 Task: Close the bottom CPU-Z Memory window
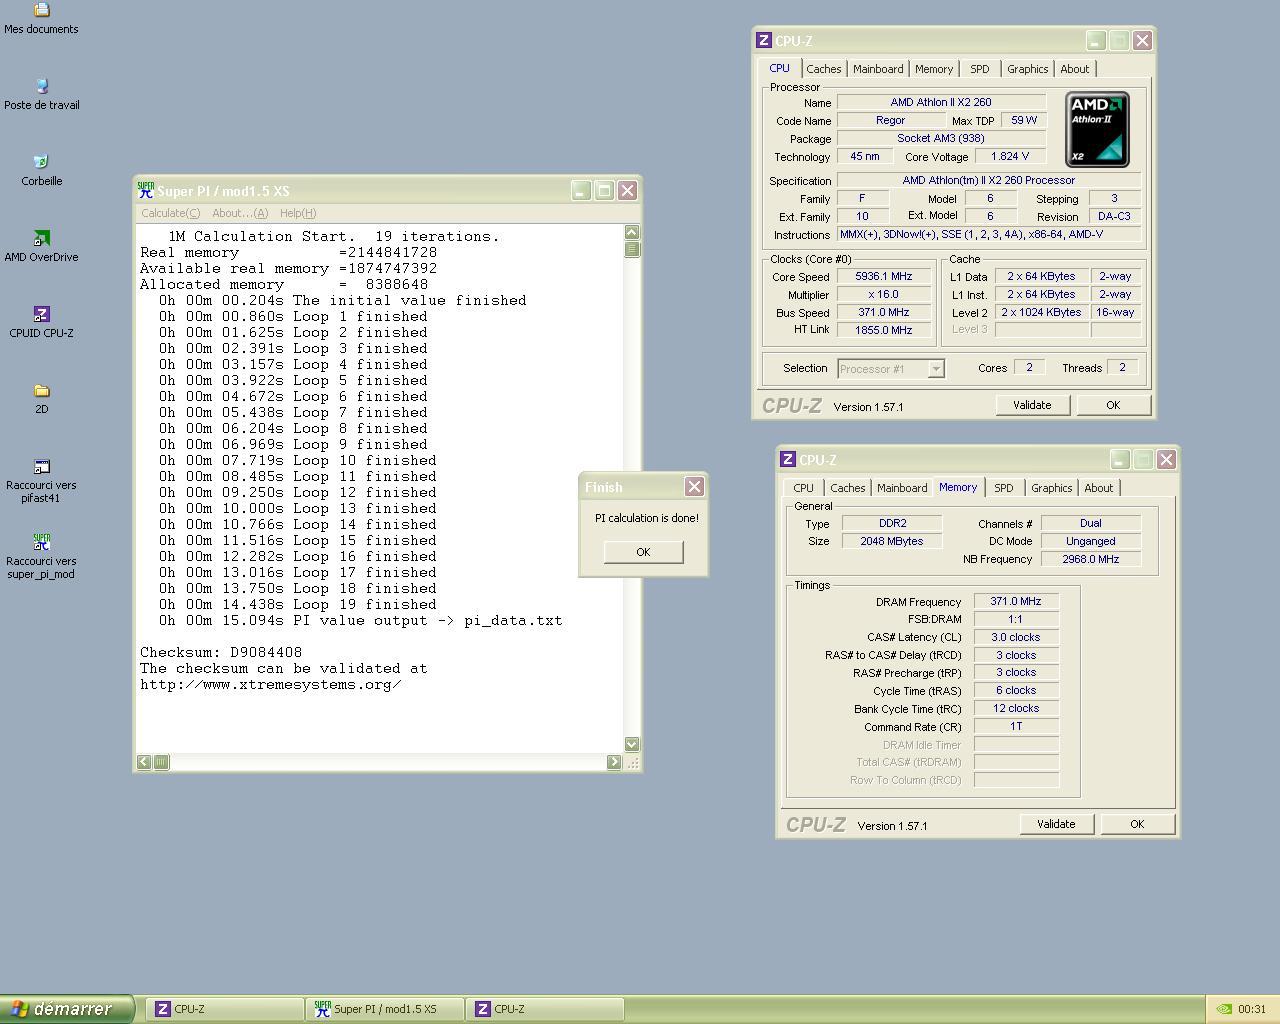pyautogui.click(x=1166, y=459)
